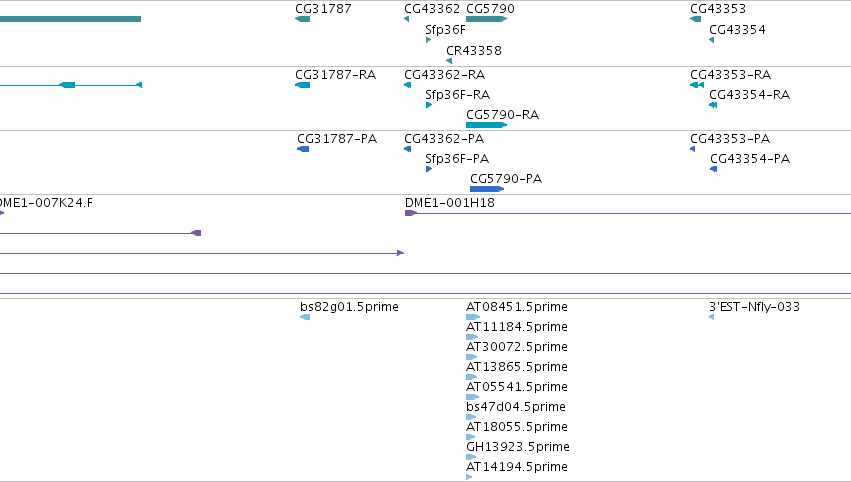Screen dimensions: 851x482
Task: Select the CG43354-RA transcript arrow
Action: (x=713, y=105)
